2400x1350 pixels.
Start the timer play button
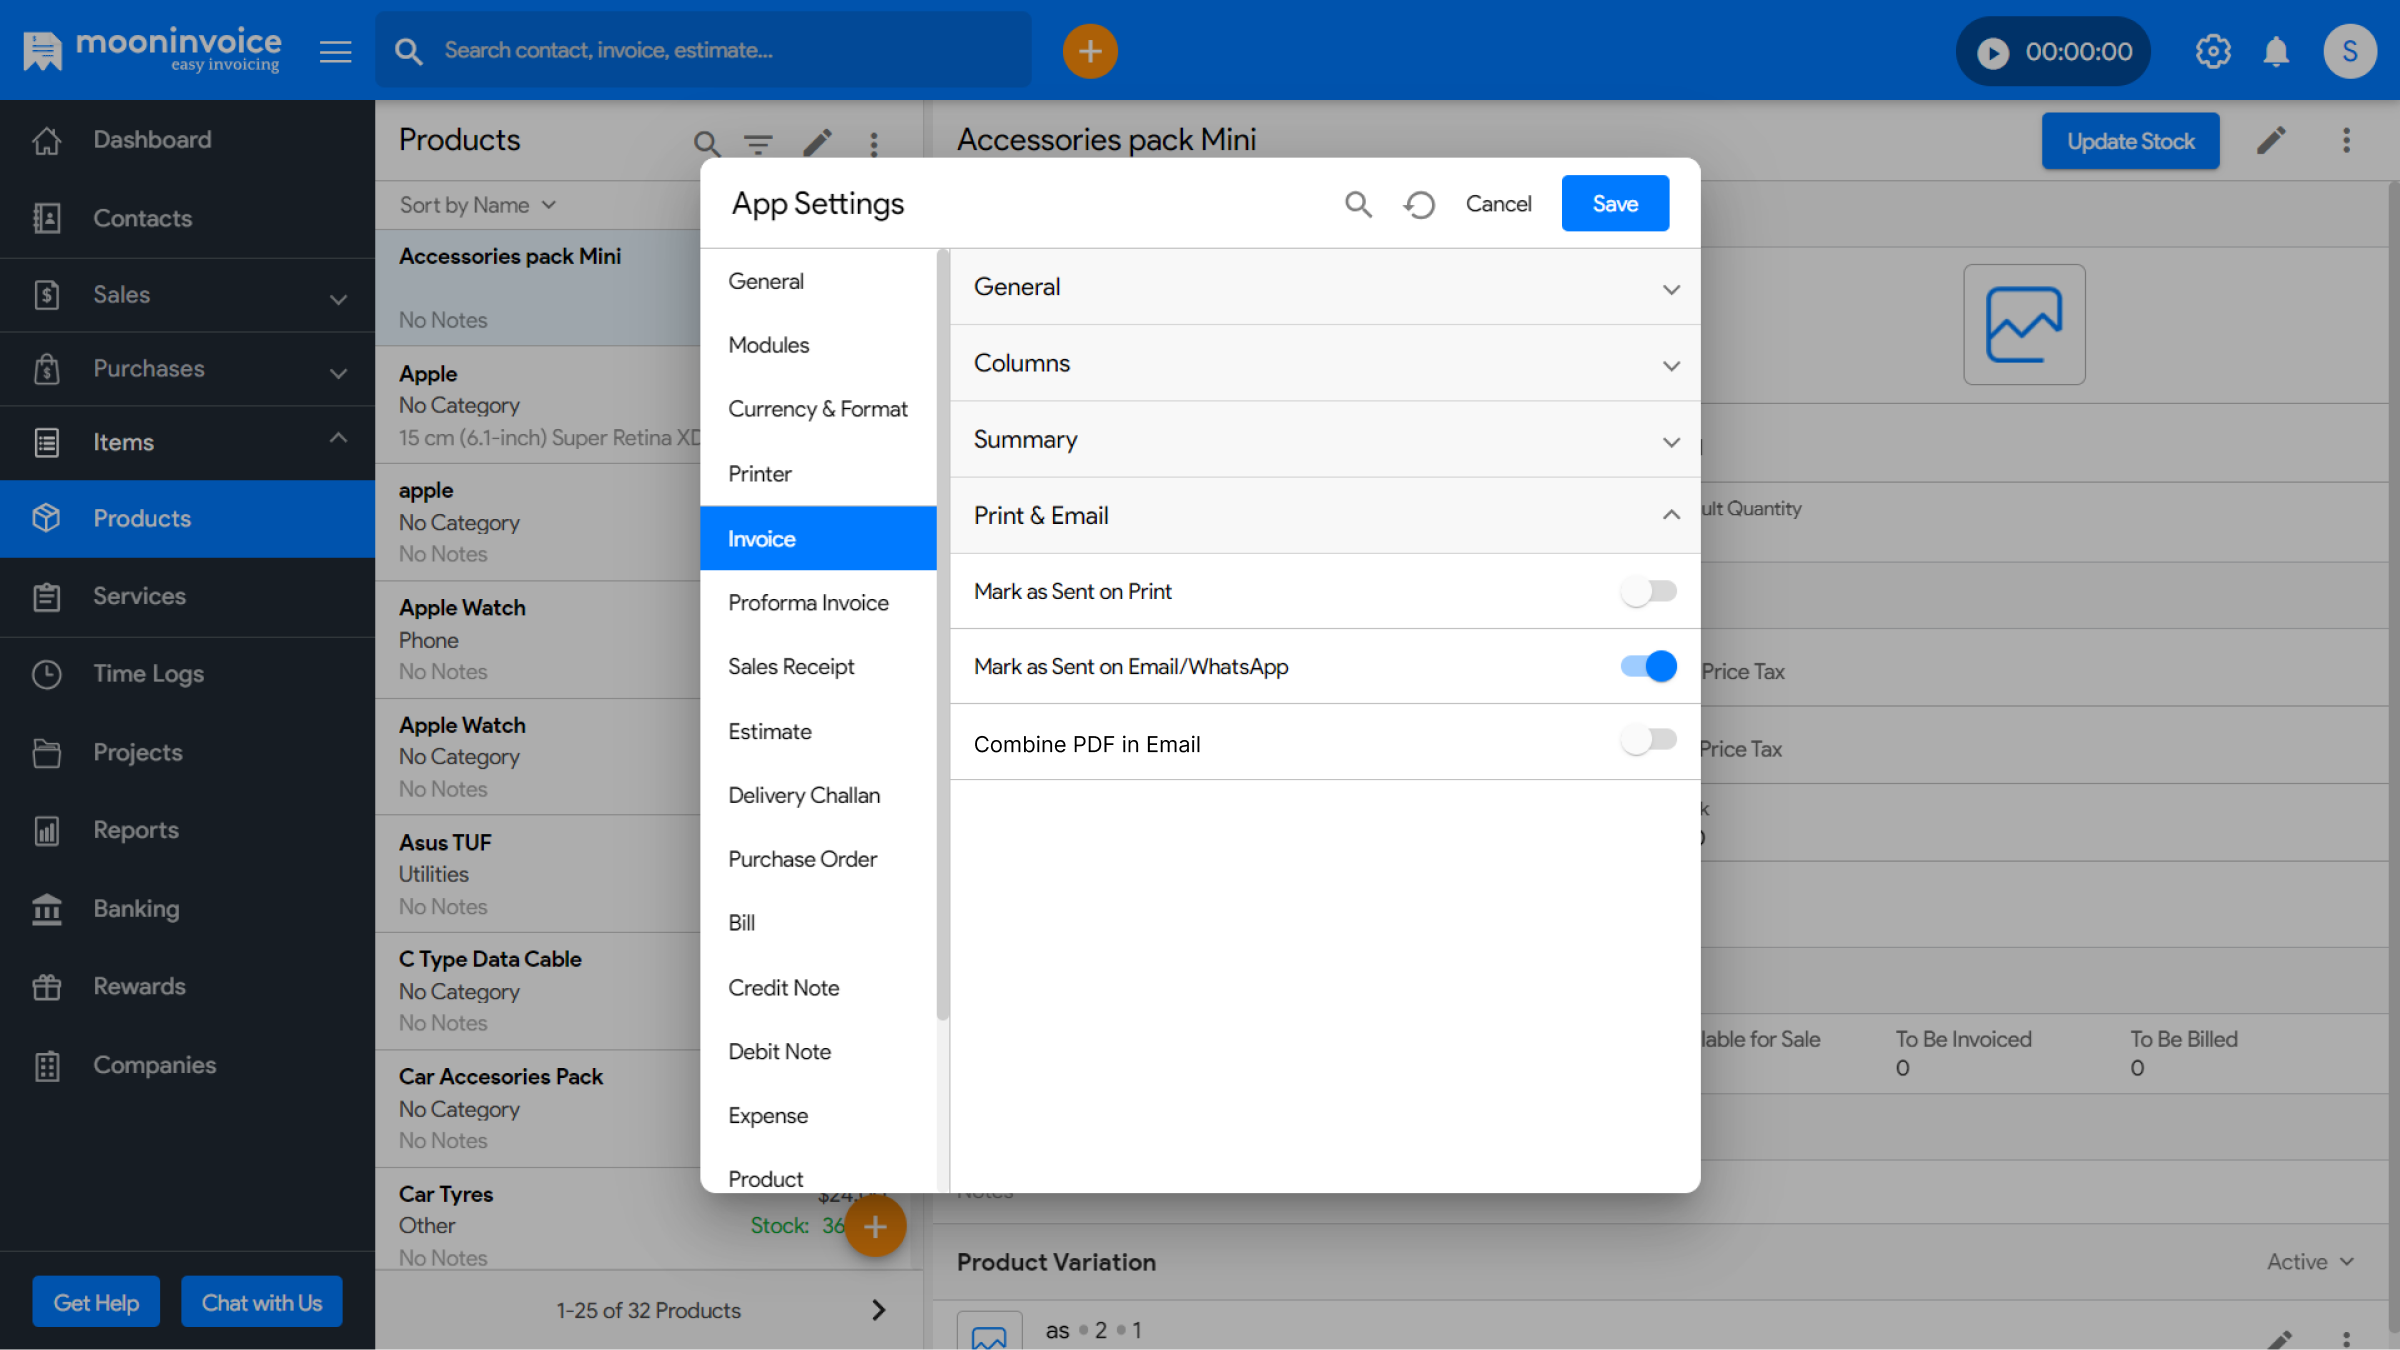tap(1992, 52)
